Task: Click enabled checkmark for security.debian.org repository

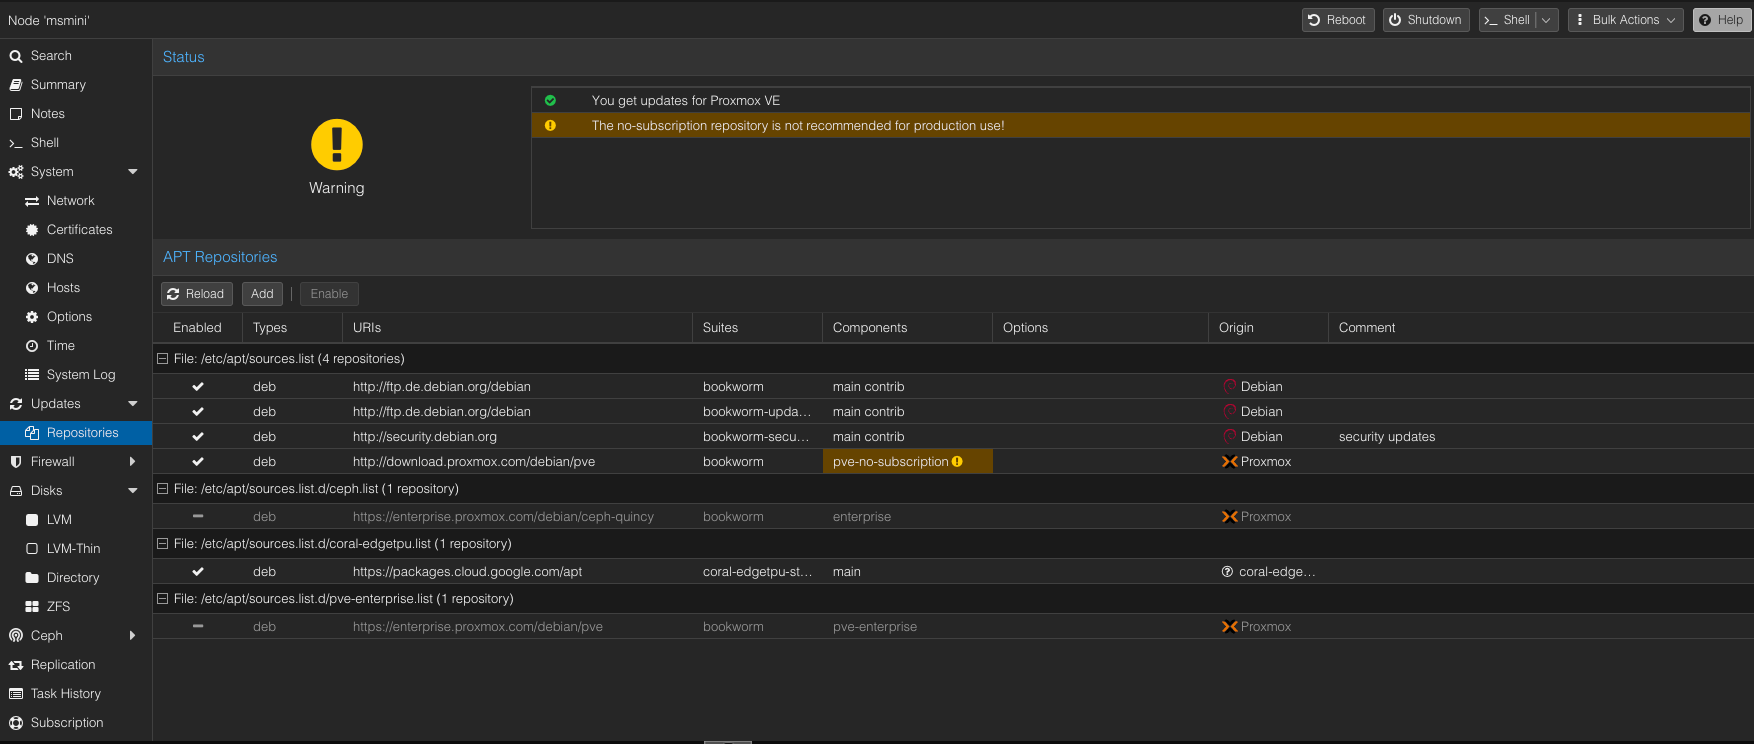Action: click(x=198, y=437)
